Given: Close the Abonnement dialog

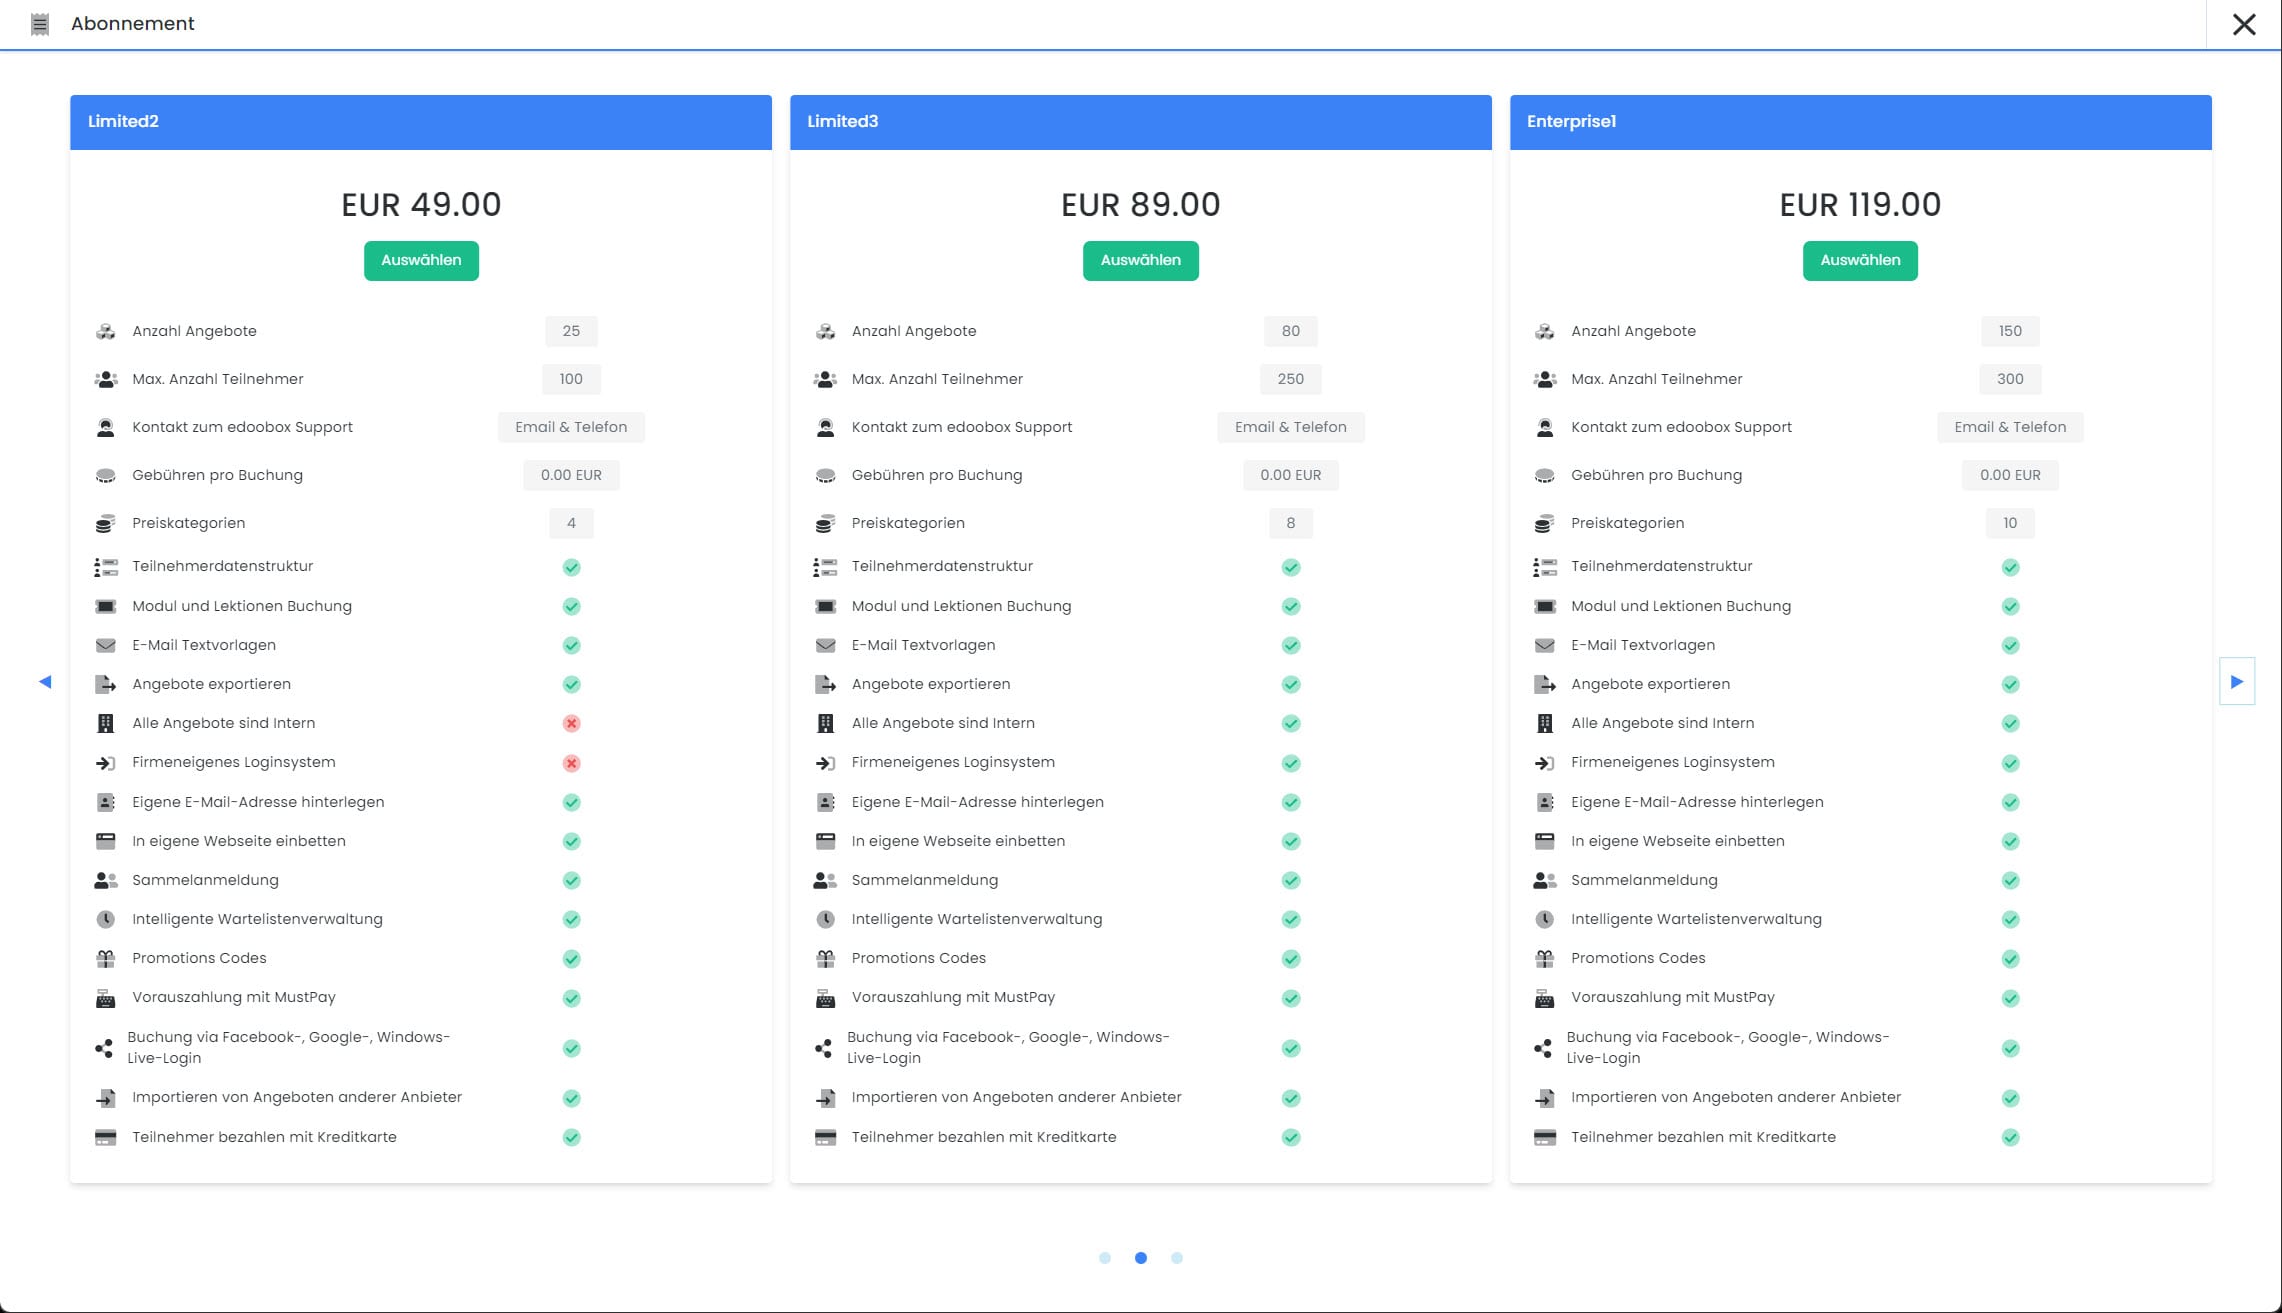Looking at the screenshot, I should pos(2244,24).
